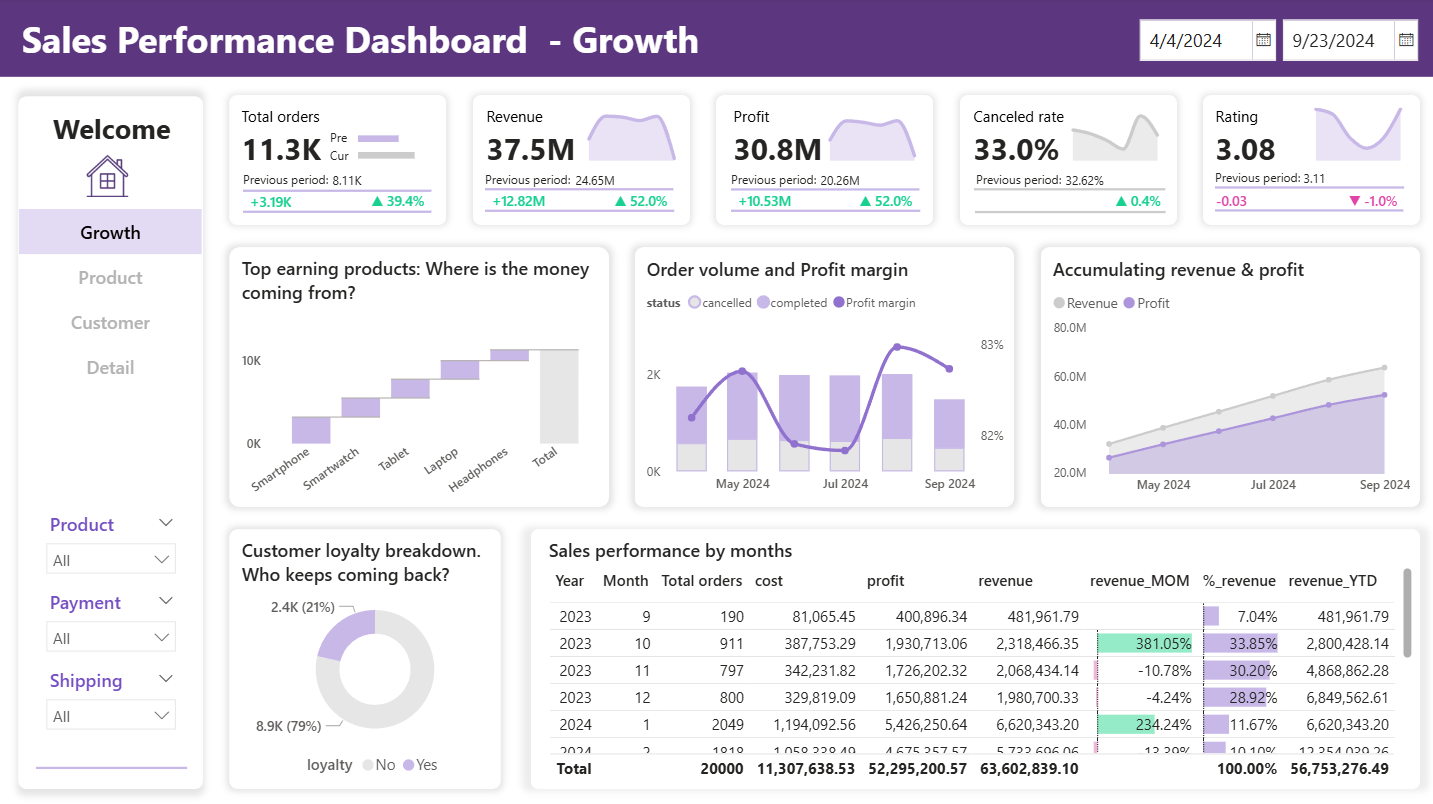Click the sales table vertical scrollbar
Image resolution: width=1433 pixels, height=804 pixels.
click(x=1407, y=612)
